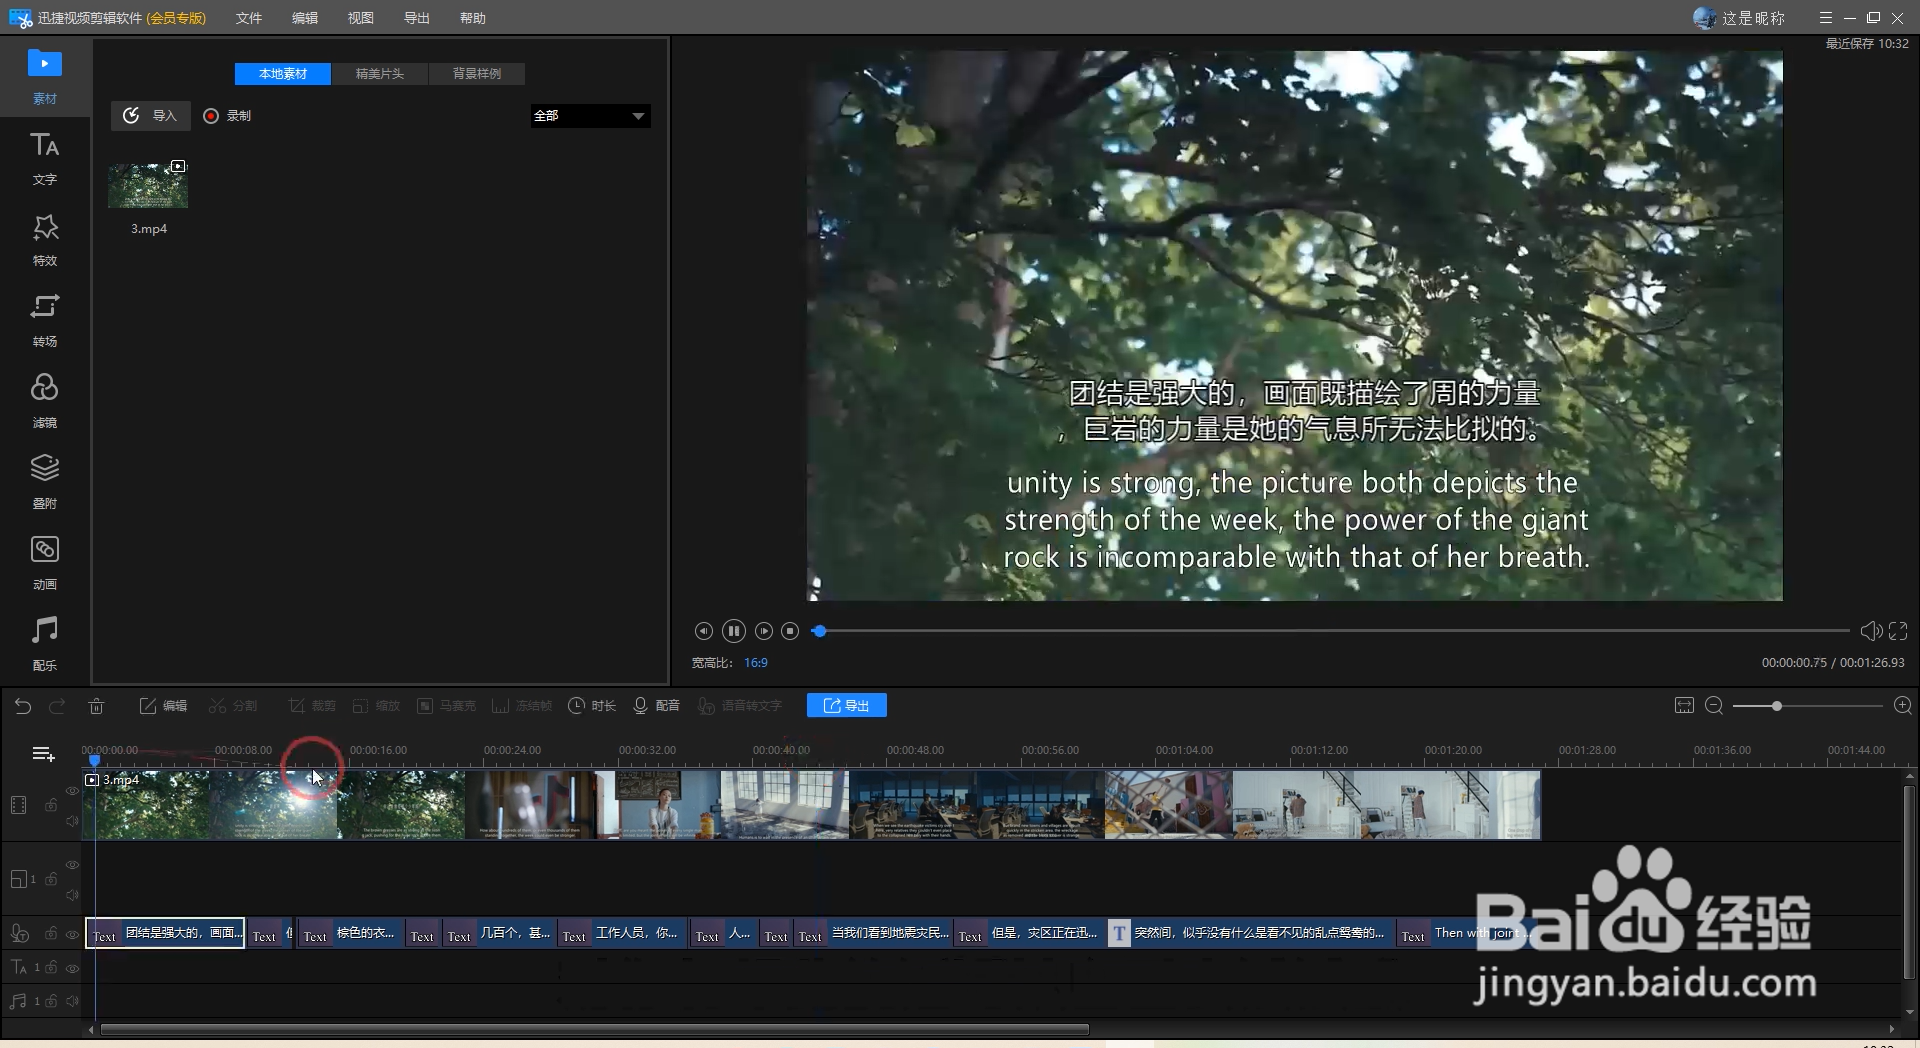Switch to the 精美片头 tab
This screenshot has width=1920, height=1048.
[380, 74]
